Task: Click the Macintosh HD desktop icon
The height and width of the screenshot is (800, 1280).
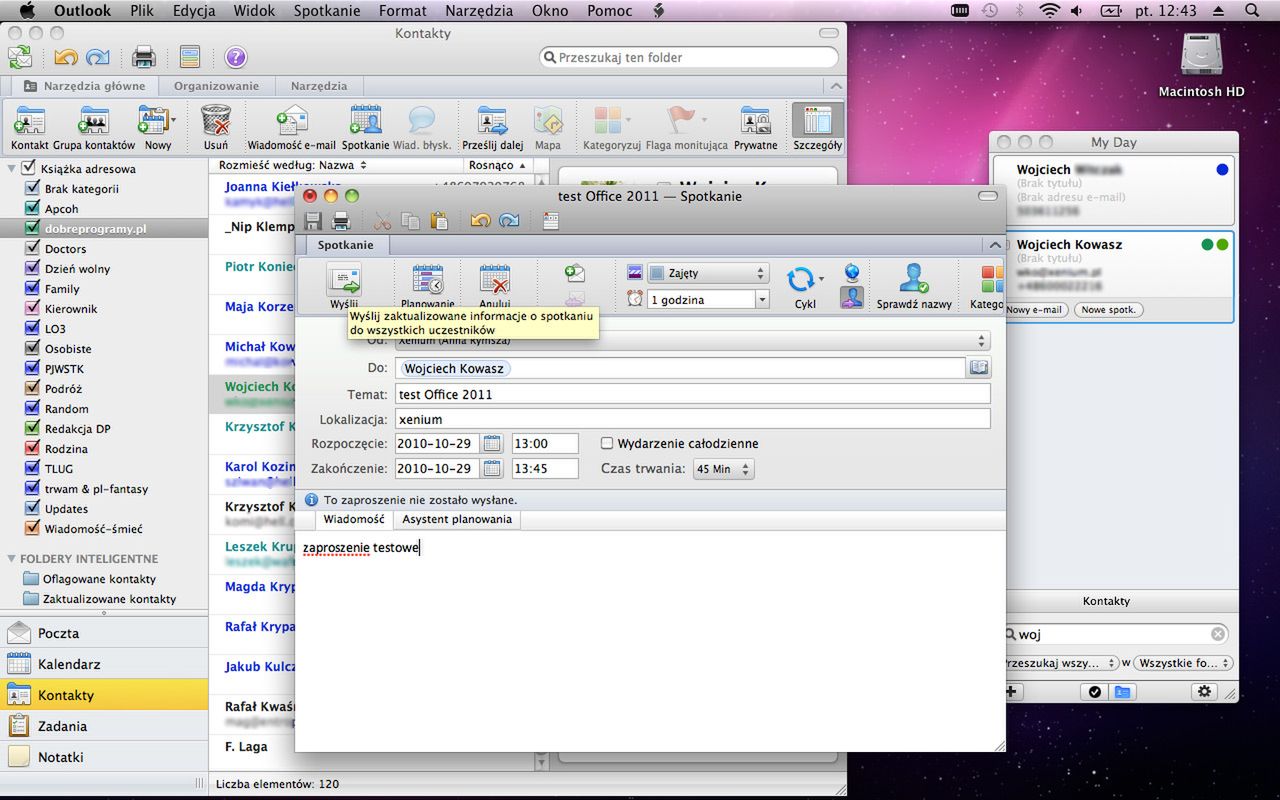Action: point(1201,57)
